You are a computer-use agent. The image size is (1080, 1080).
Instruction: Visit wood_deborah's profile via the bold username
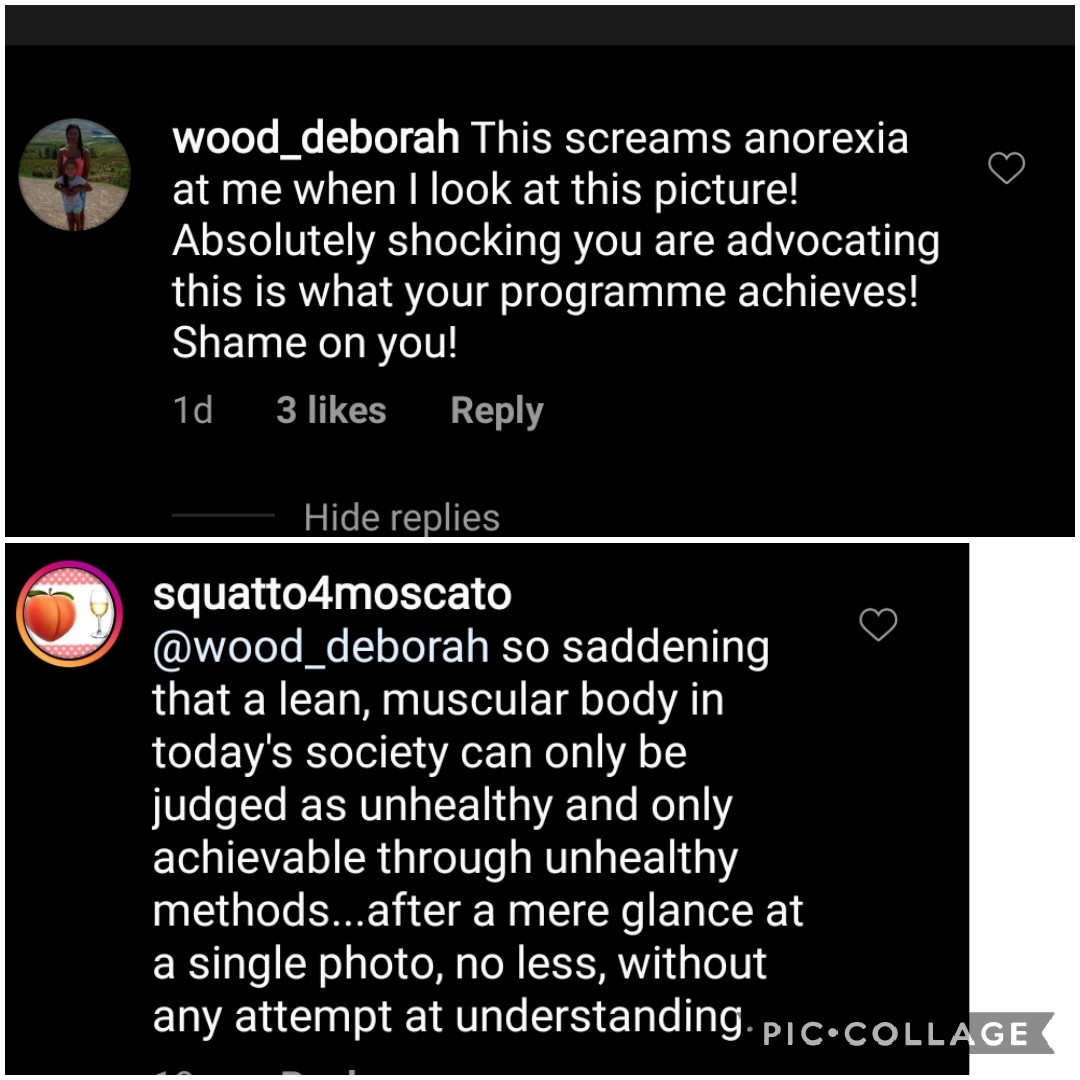pos(315,138)
